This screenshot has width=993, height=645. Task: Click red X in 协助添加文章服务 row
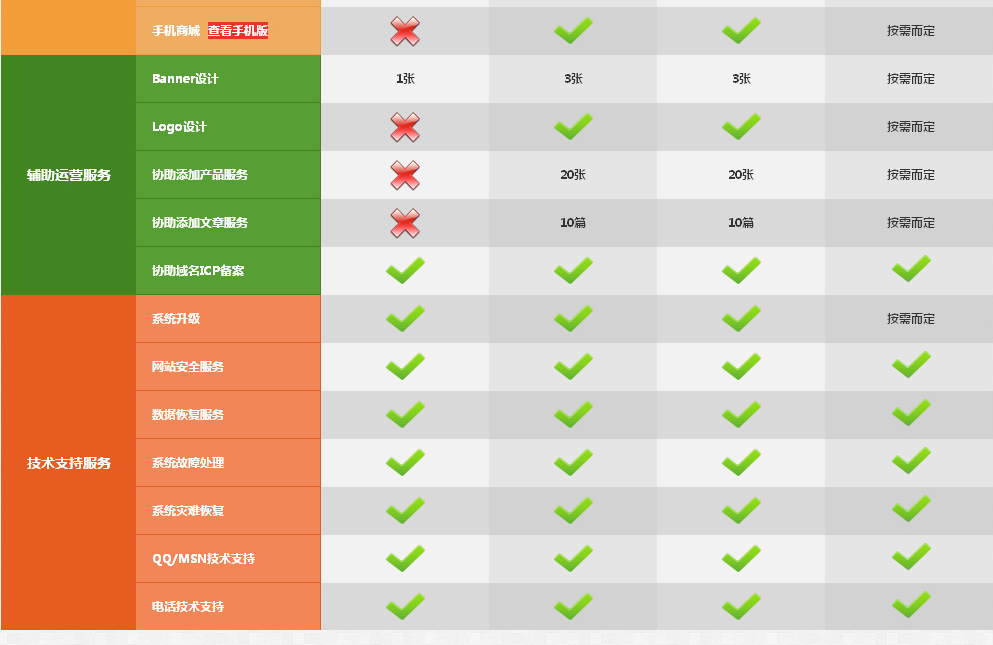[405, 223]
